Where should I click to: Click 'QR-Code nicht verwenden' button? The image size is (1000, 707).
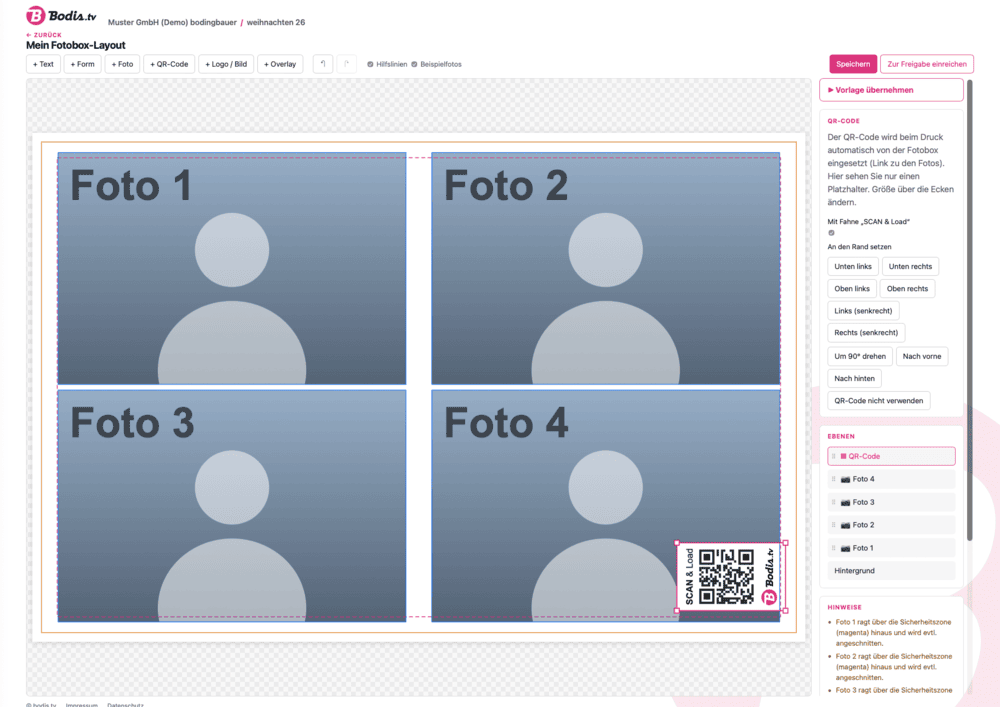[x=879, y=401]
